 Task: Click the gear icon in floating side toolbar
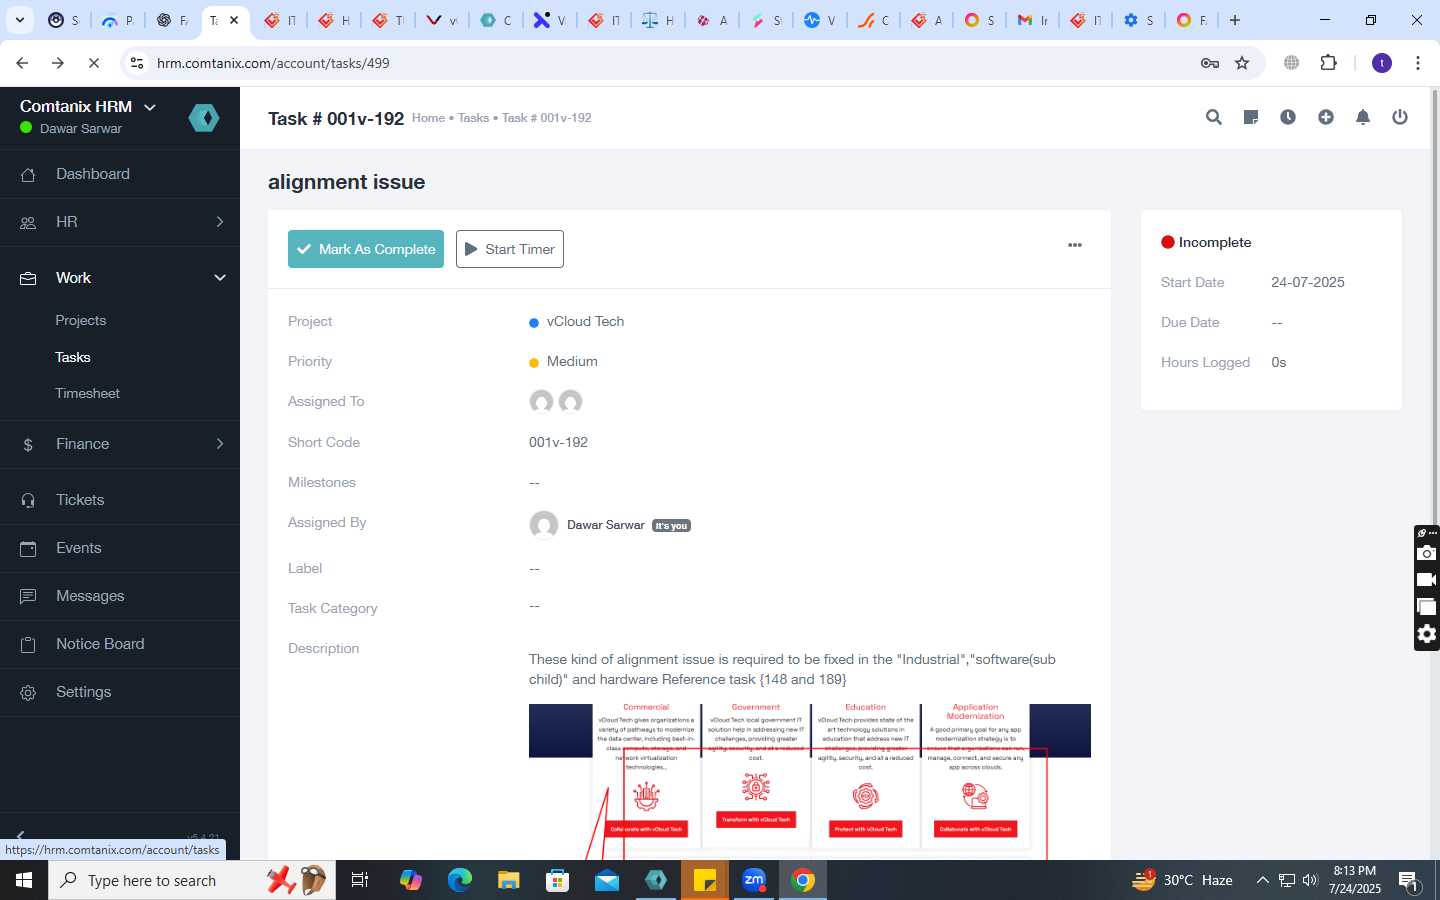tap(1427, 634)
